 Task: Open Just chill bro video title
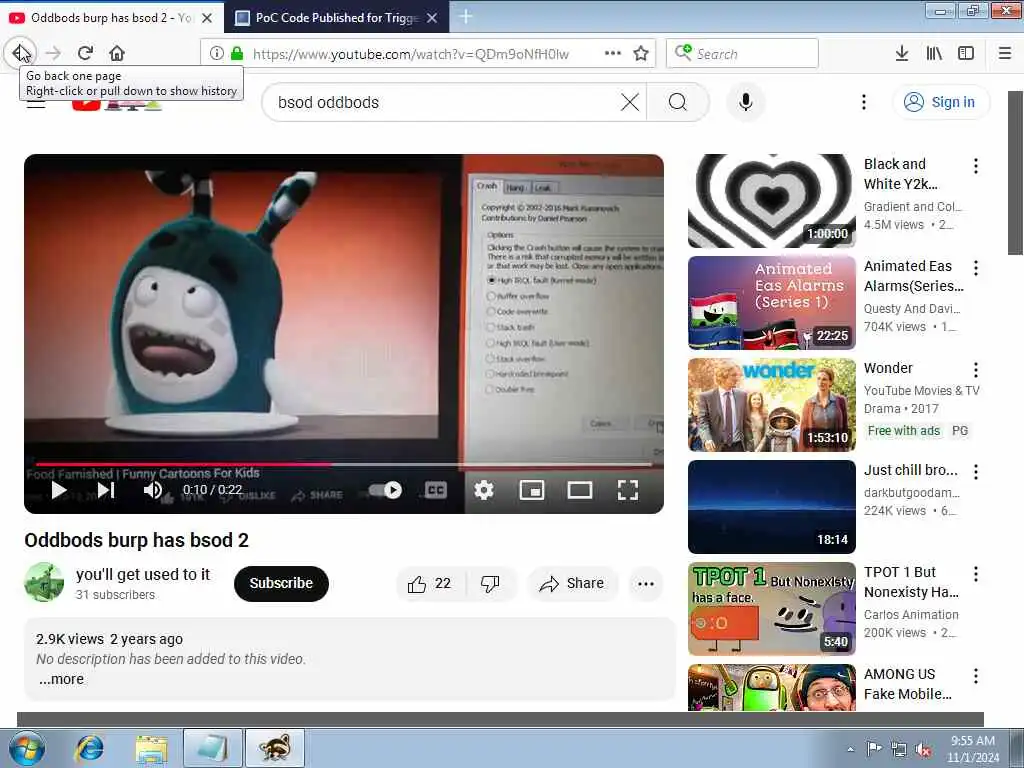pyautogui.click(x=910, y=470)
